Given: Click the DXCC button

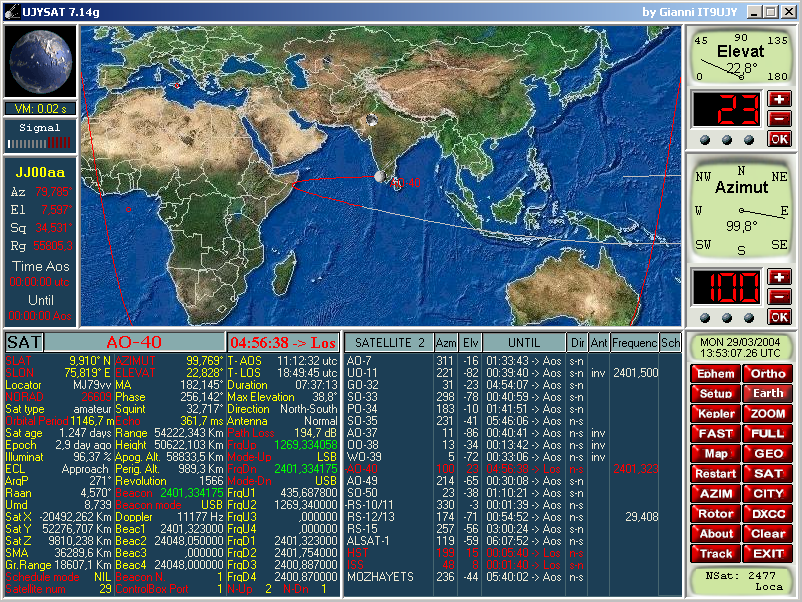Looking at the screenshot, I should [x=768, y=514].
